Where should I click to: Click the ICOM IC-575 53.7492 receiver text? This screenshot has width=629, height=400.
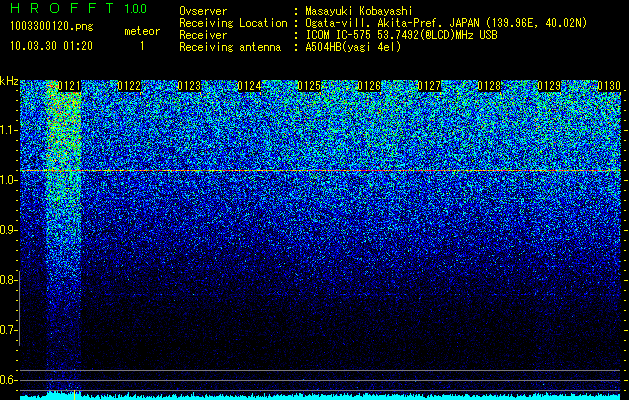tap(402, 35)
